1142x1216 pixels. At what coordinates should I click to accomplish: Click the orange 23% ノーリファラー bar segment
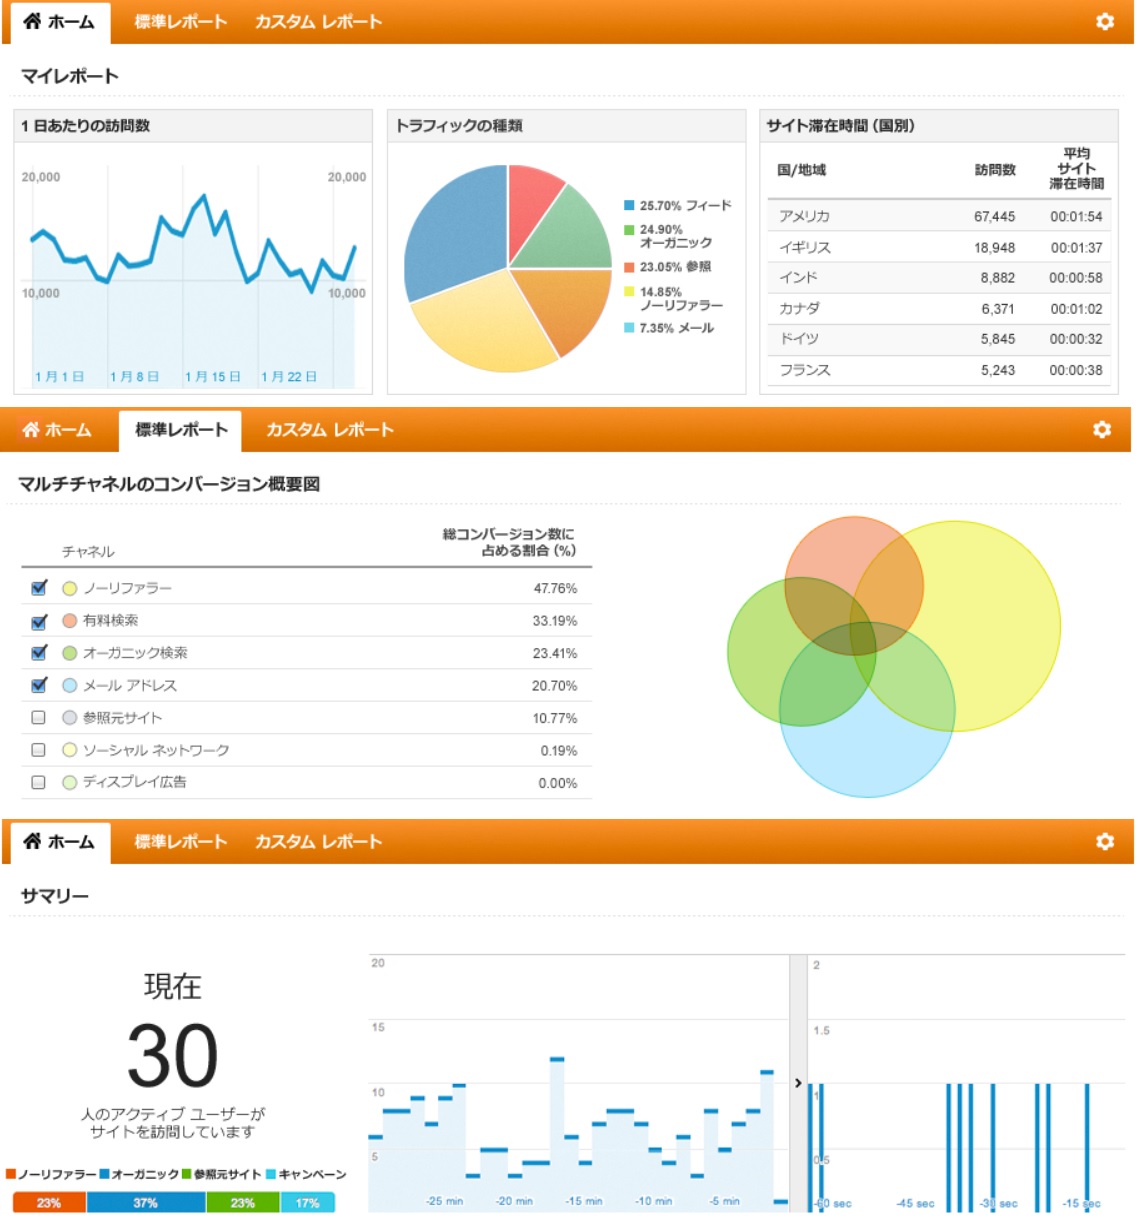click(x=49, y=1203)
